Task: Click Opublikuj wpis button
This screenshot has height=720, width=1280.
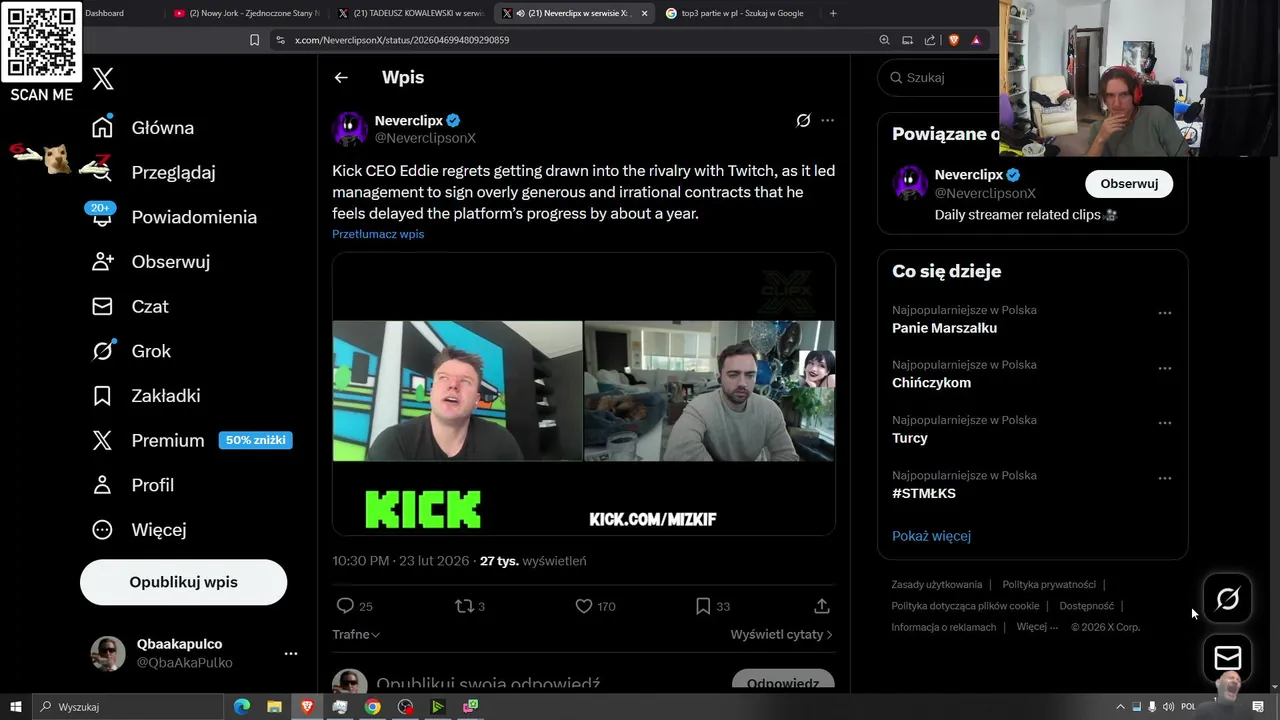Action: click(183, 582)
